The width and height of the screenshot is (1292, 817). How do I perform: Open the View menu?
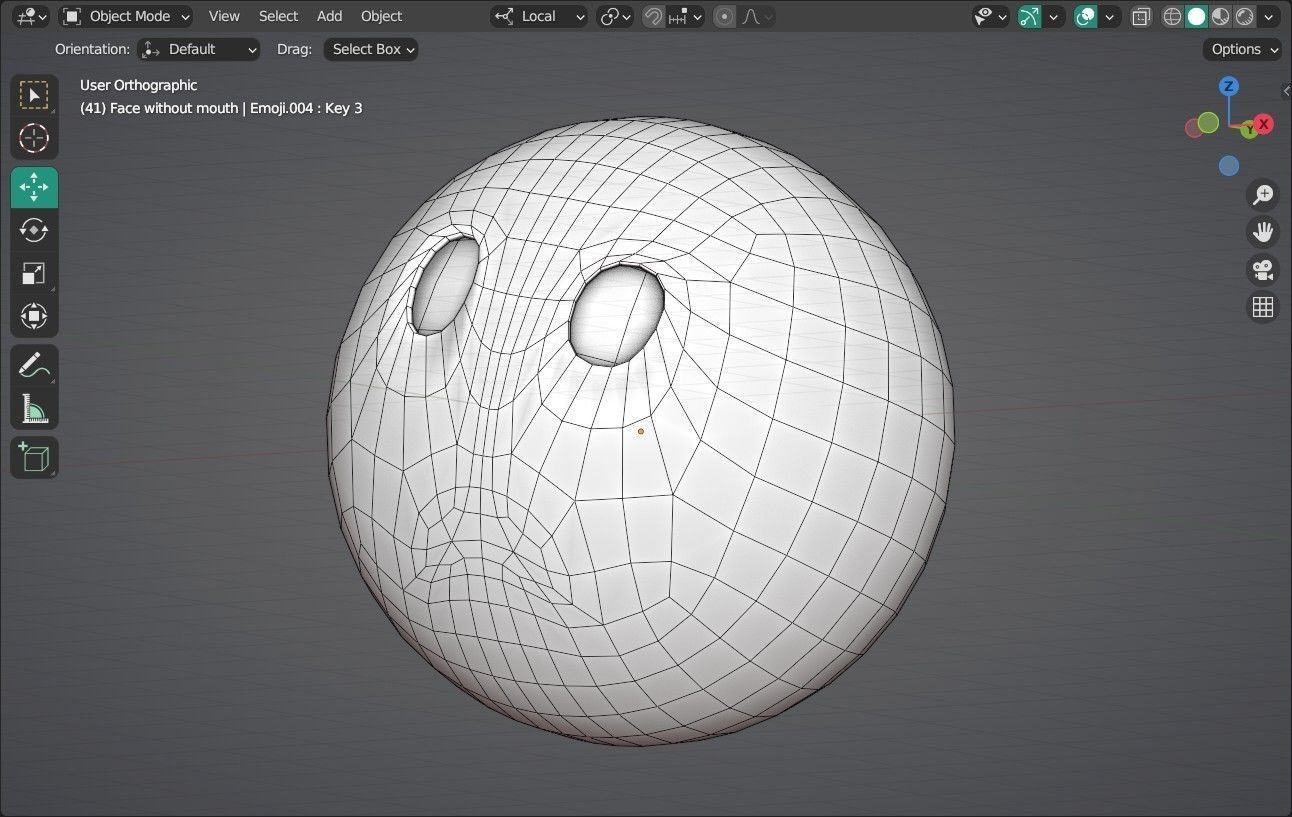click(x=224, y=16)
